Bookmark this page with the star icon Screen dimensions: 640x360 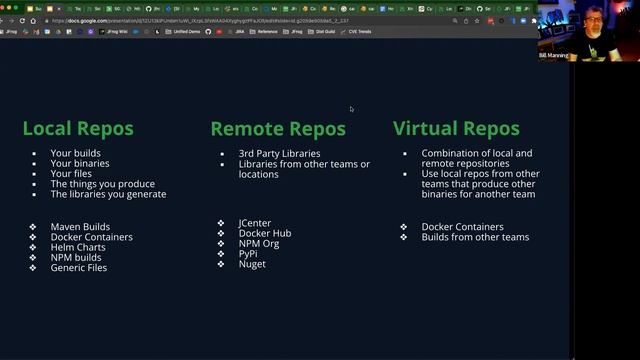click(477, 21)
